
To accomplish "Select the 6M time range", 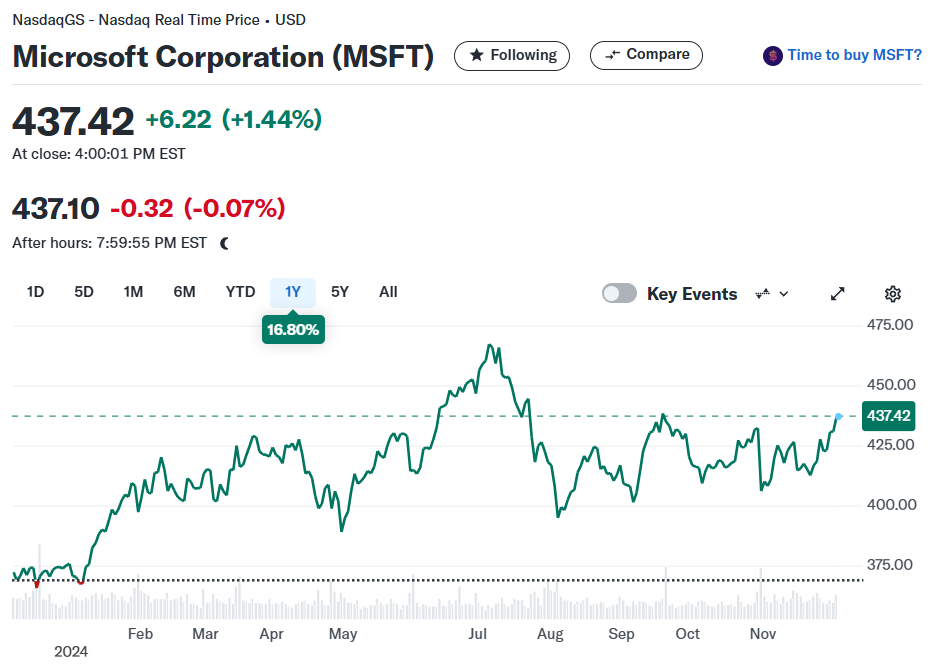I will tap(184, 292).
